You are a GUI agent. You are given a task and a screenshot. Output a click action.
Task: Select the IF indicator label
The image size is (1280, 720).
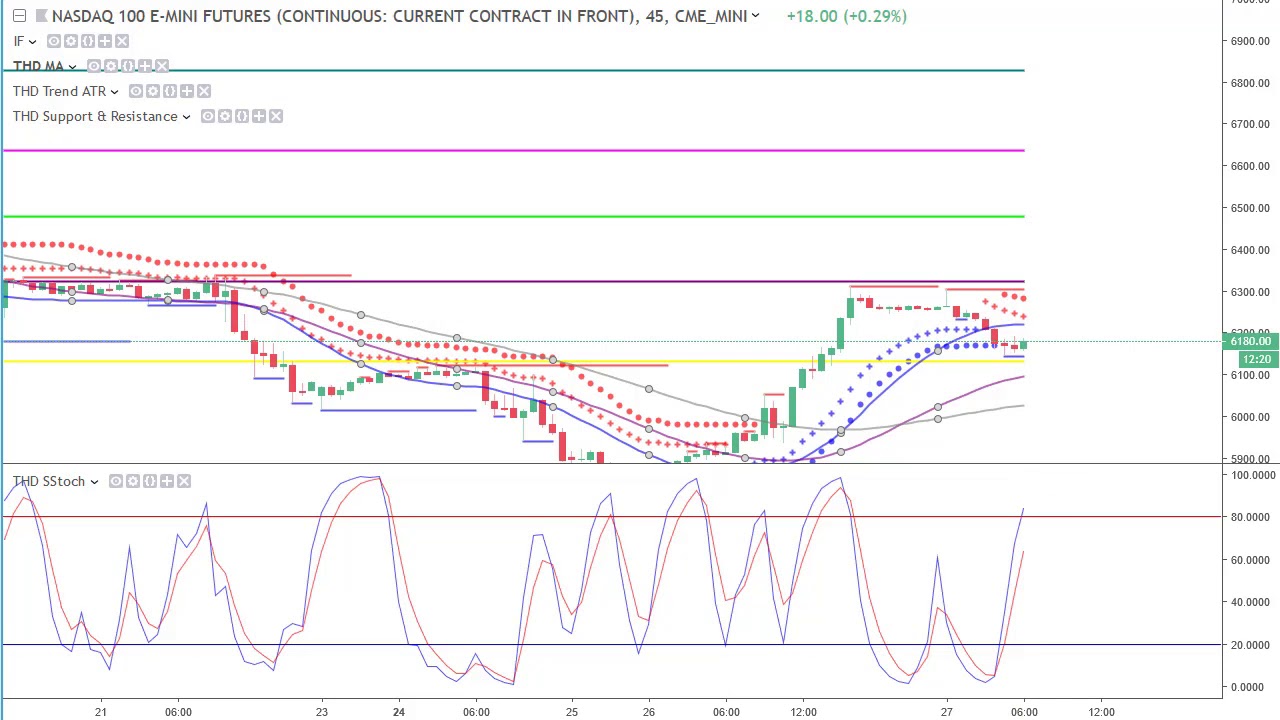click(x=18, y=41)
